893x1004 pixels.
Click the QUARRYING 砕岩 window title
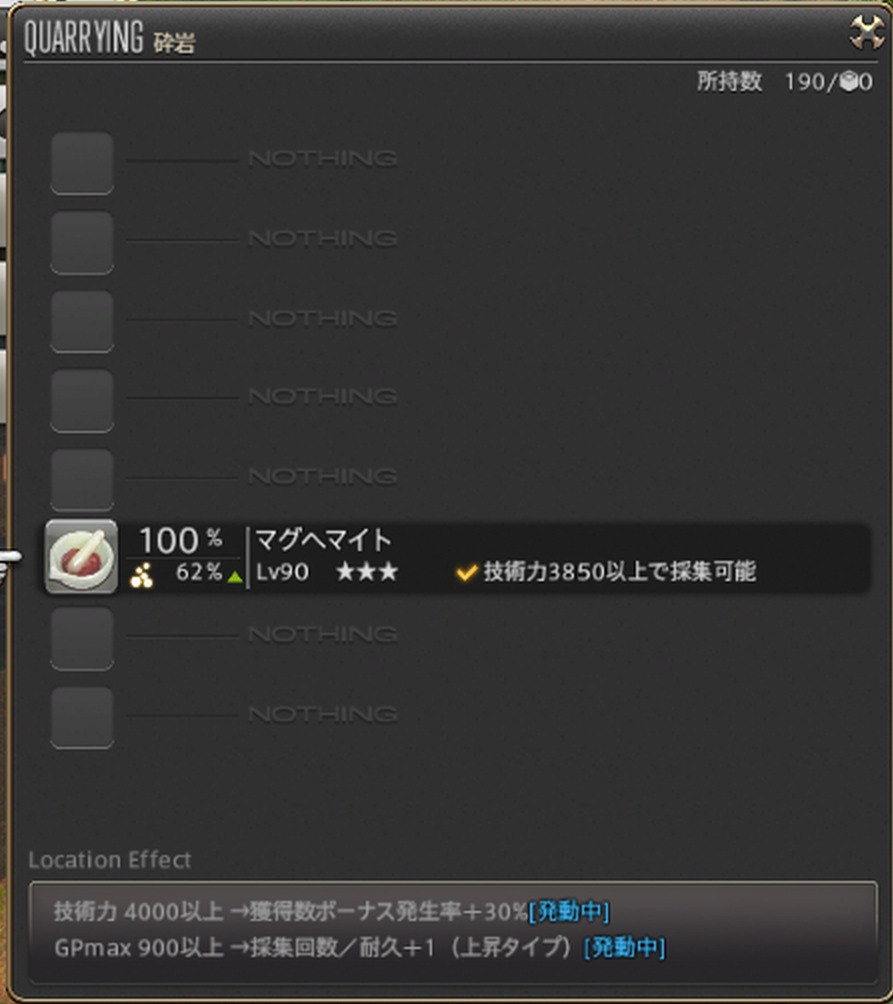[109, 38]
